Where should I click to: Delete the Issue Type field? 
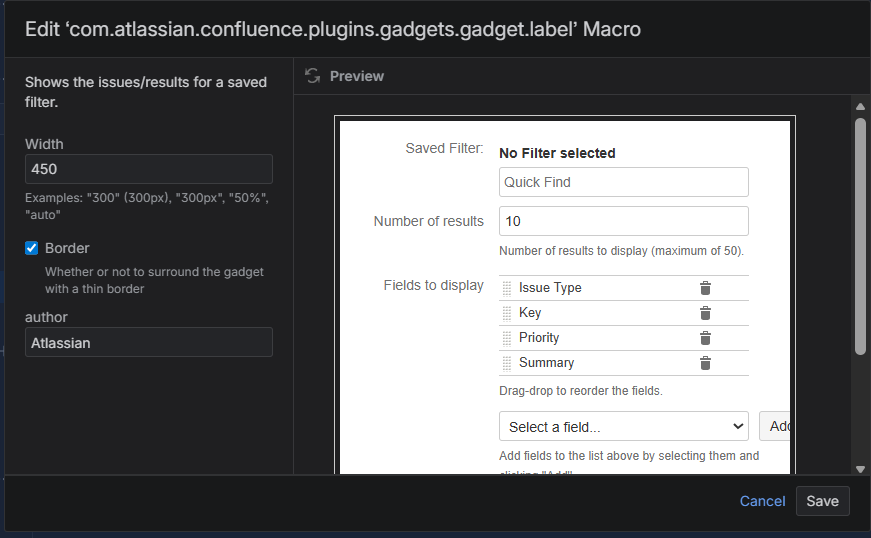705,288
